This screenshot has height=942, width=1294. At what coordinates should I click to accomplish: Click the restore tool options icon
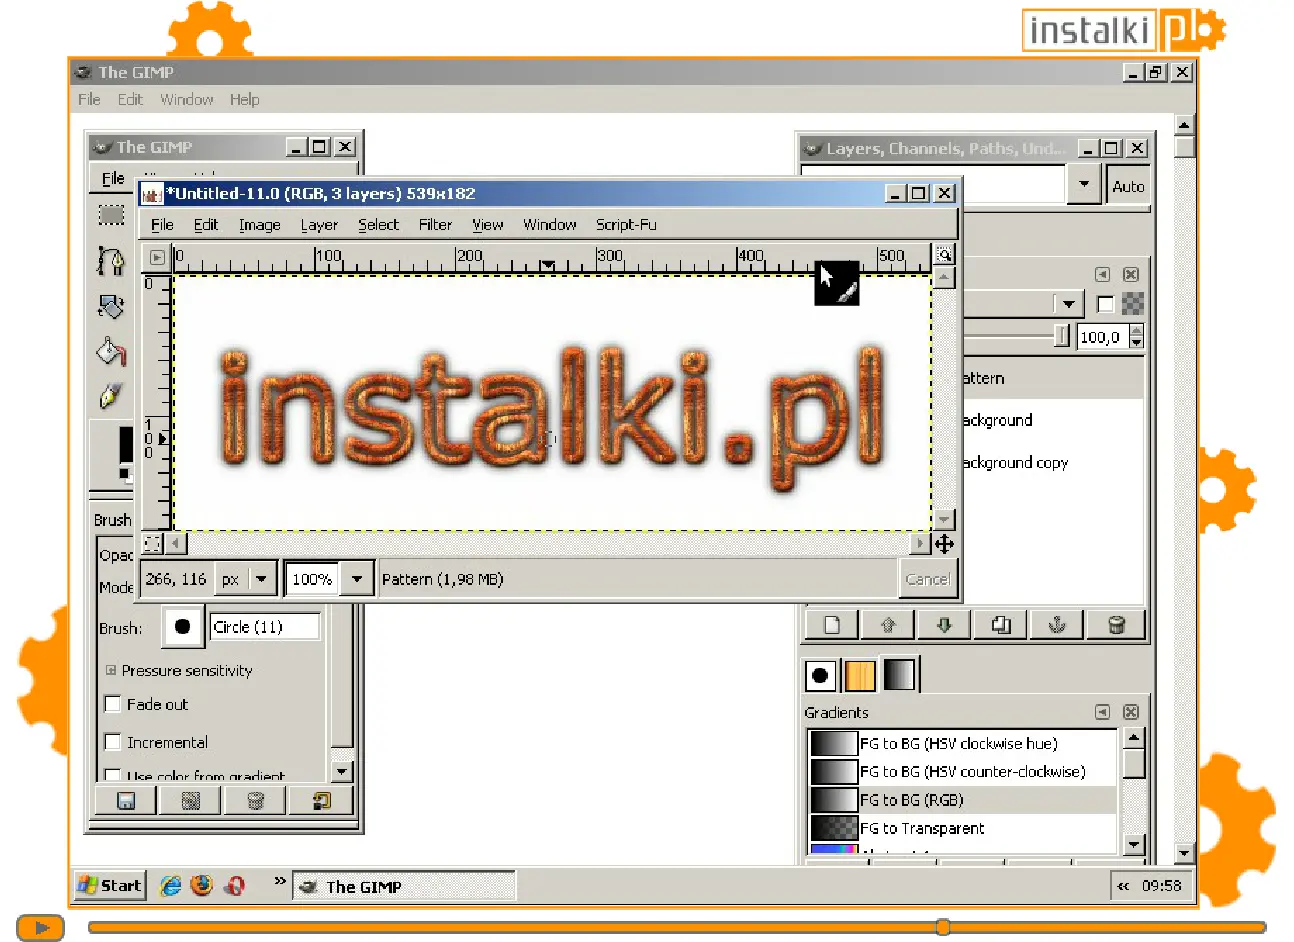[191, 801]
